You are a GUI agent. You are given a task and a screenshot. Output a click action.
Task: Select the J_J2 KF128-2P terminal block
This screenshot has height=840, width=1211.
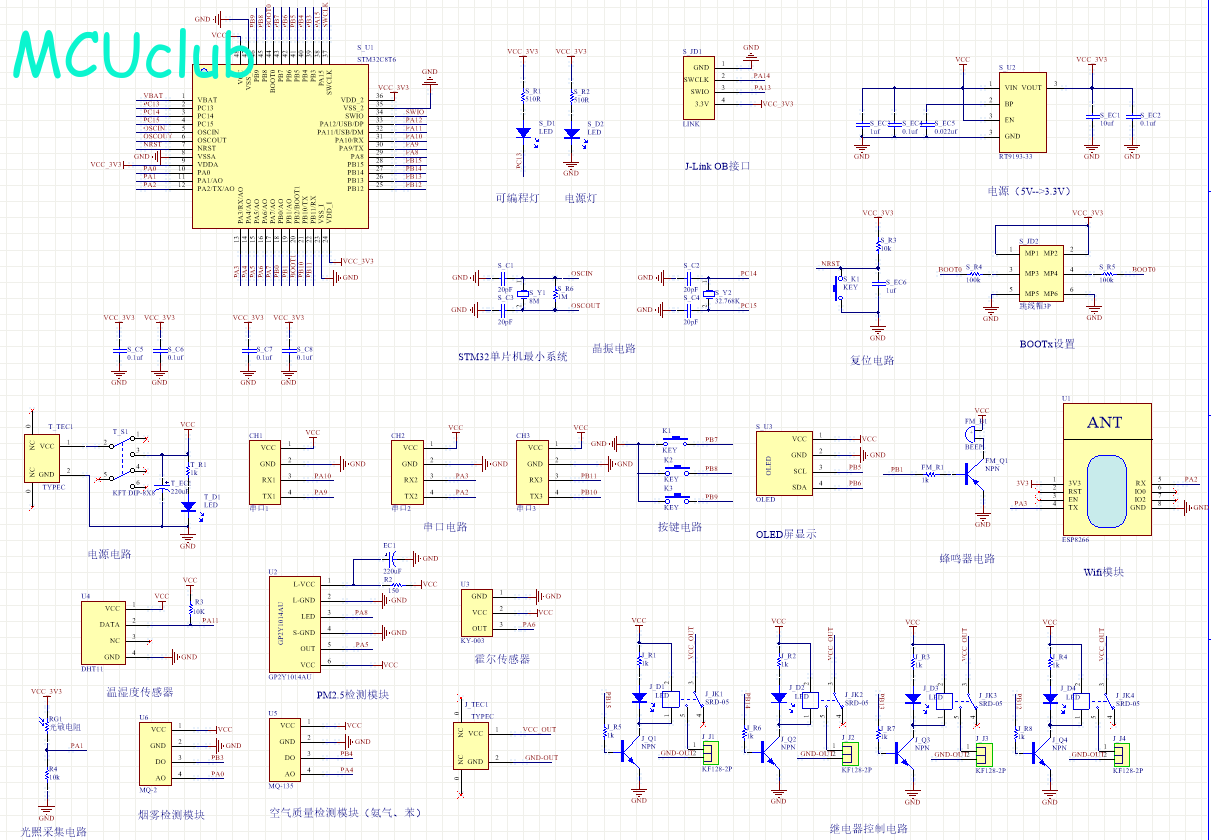(x=850, y=753)
